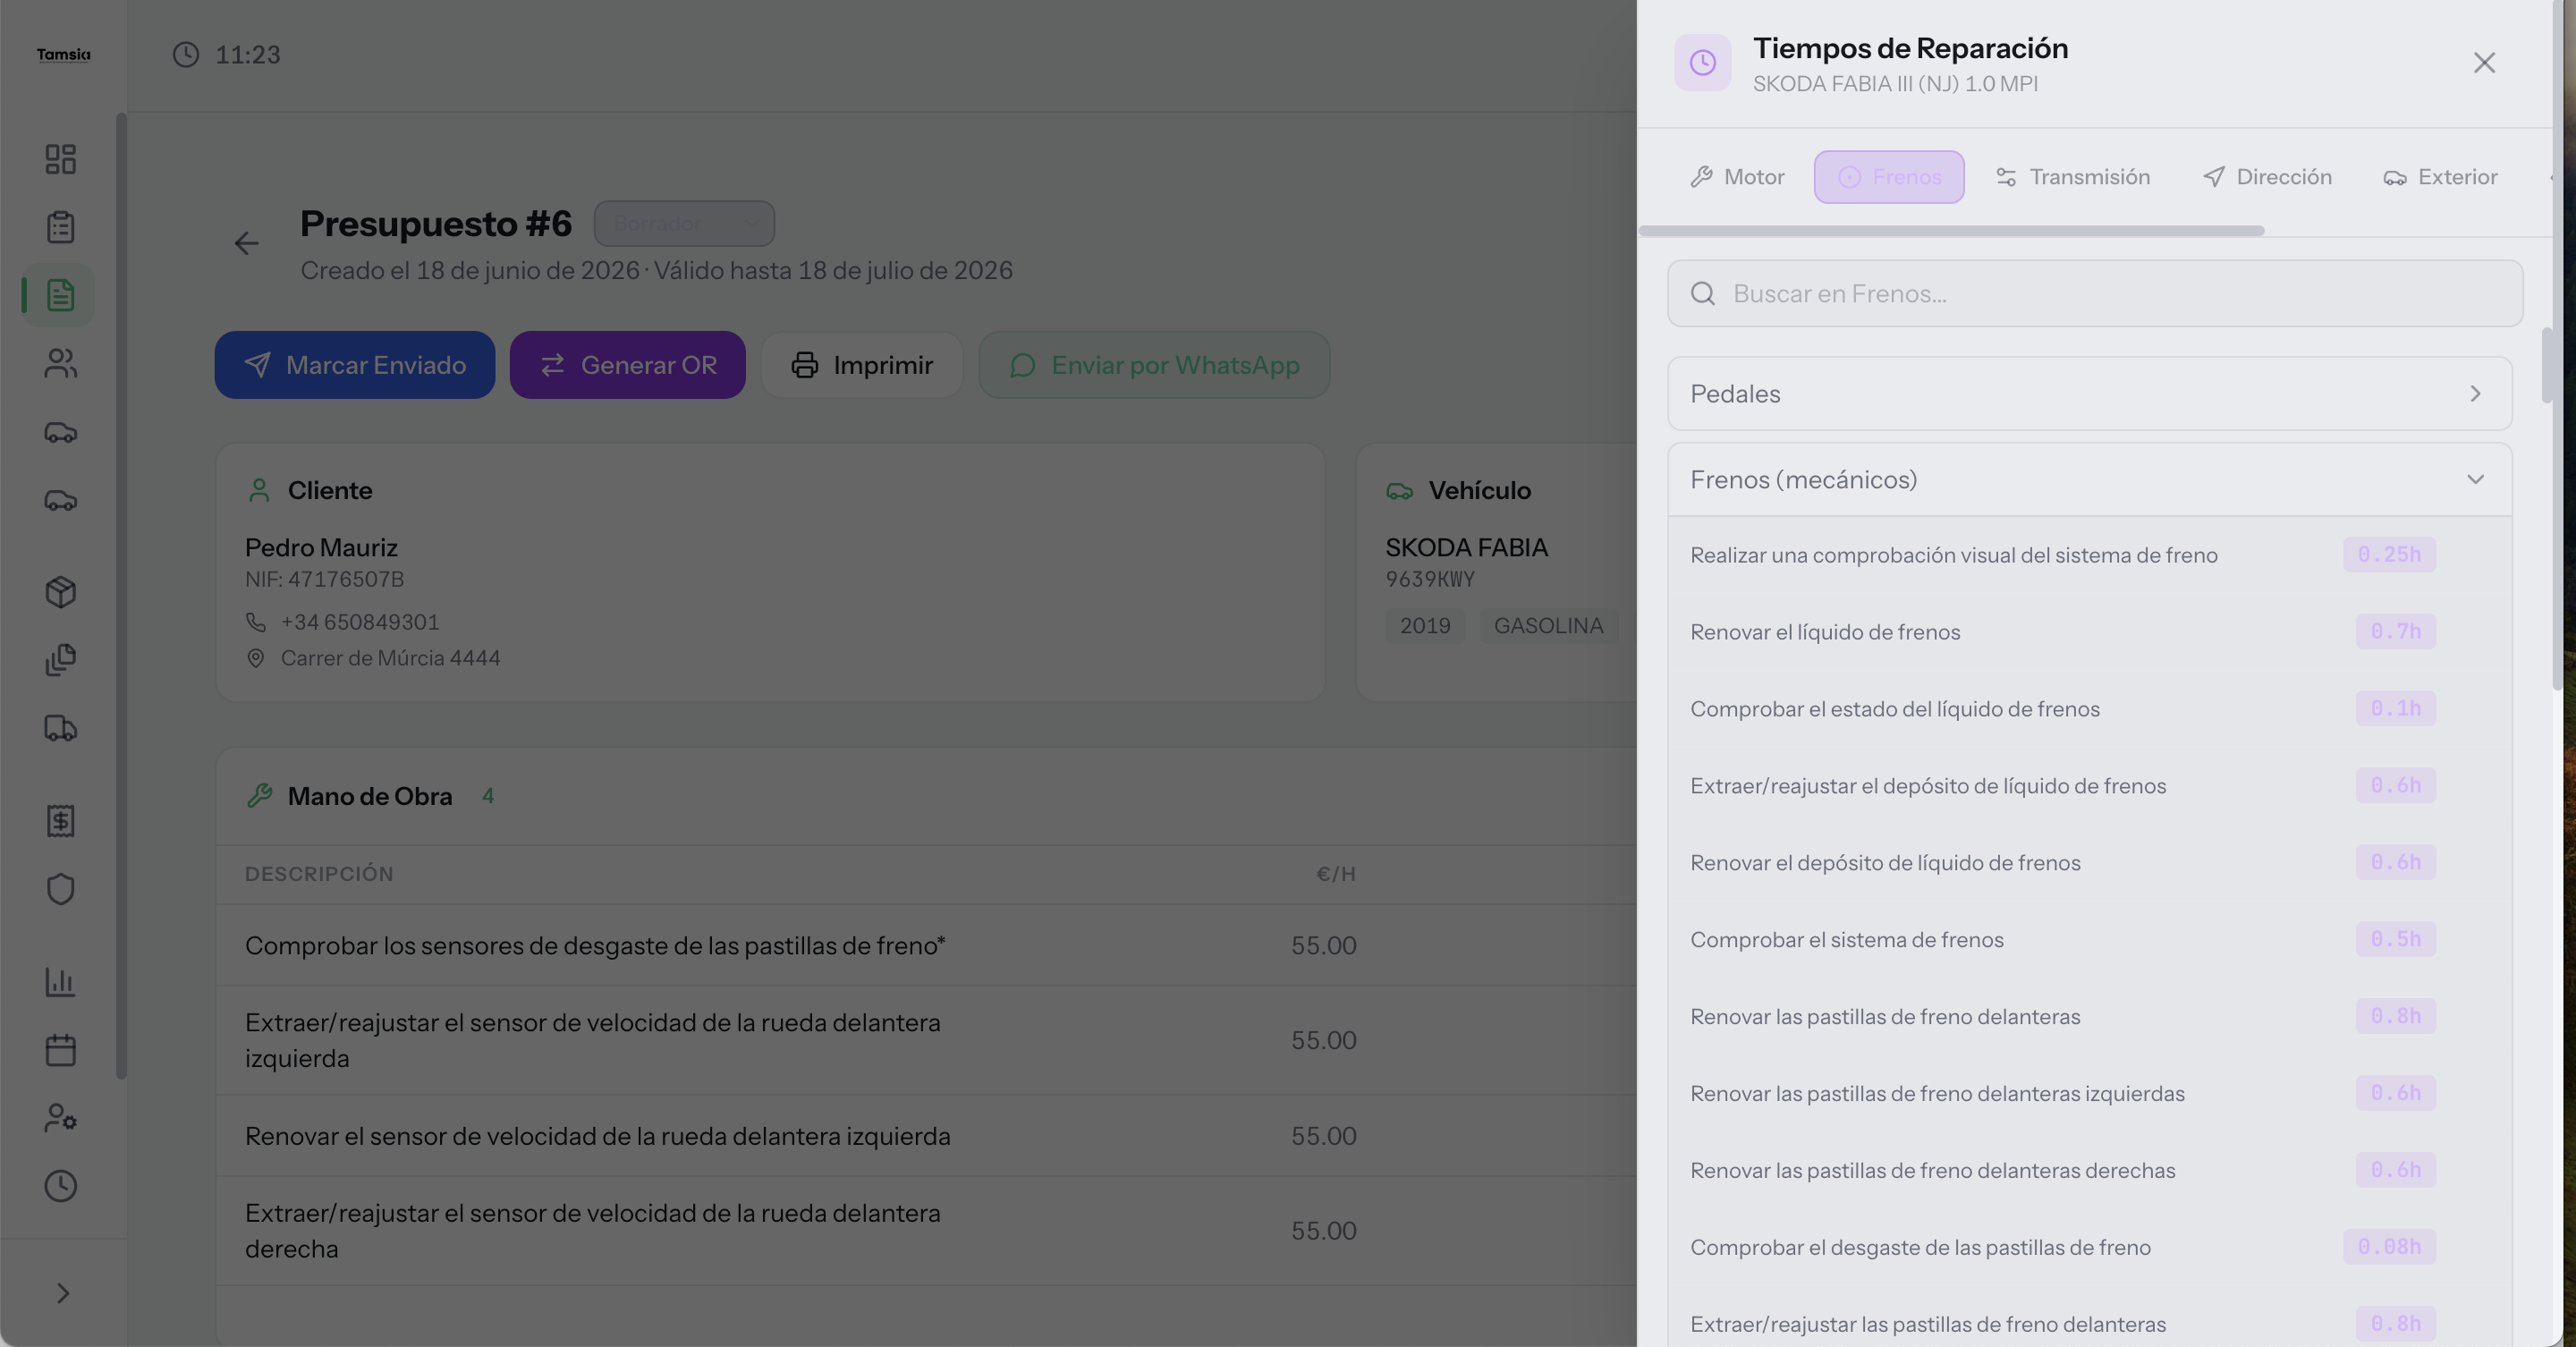This screenshot has height=1347, width=2576.
Task: Collapse the Frenos (mecánicos) section
Action: pos(2089,480)
